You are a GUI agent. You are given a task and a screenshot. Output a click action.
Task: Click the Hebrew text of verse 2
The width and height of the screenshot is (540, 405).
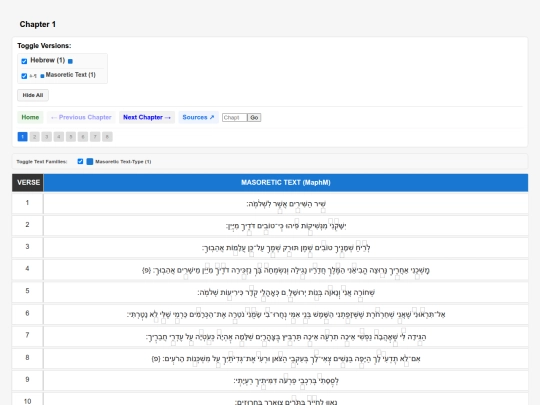point(286,226)
